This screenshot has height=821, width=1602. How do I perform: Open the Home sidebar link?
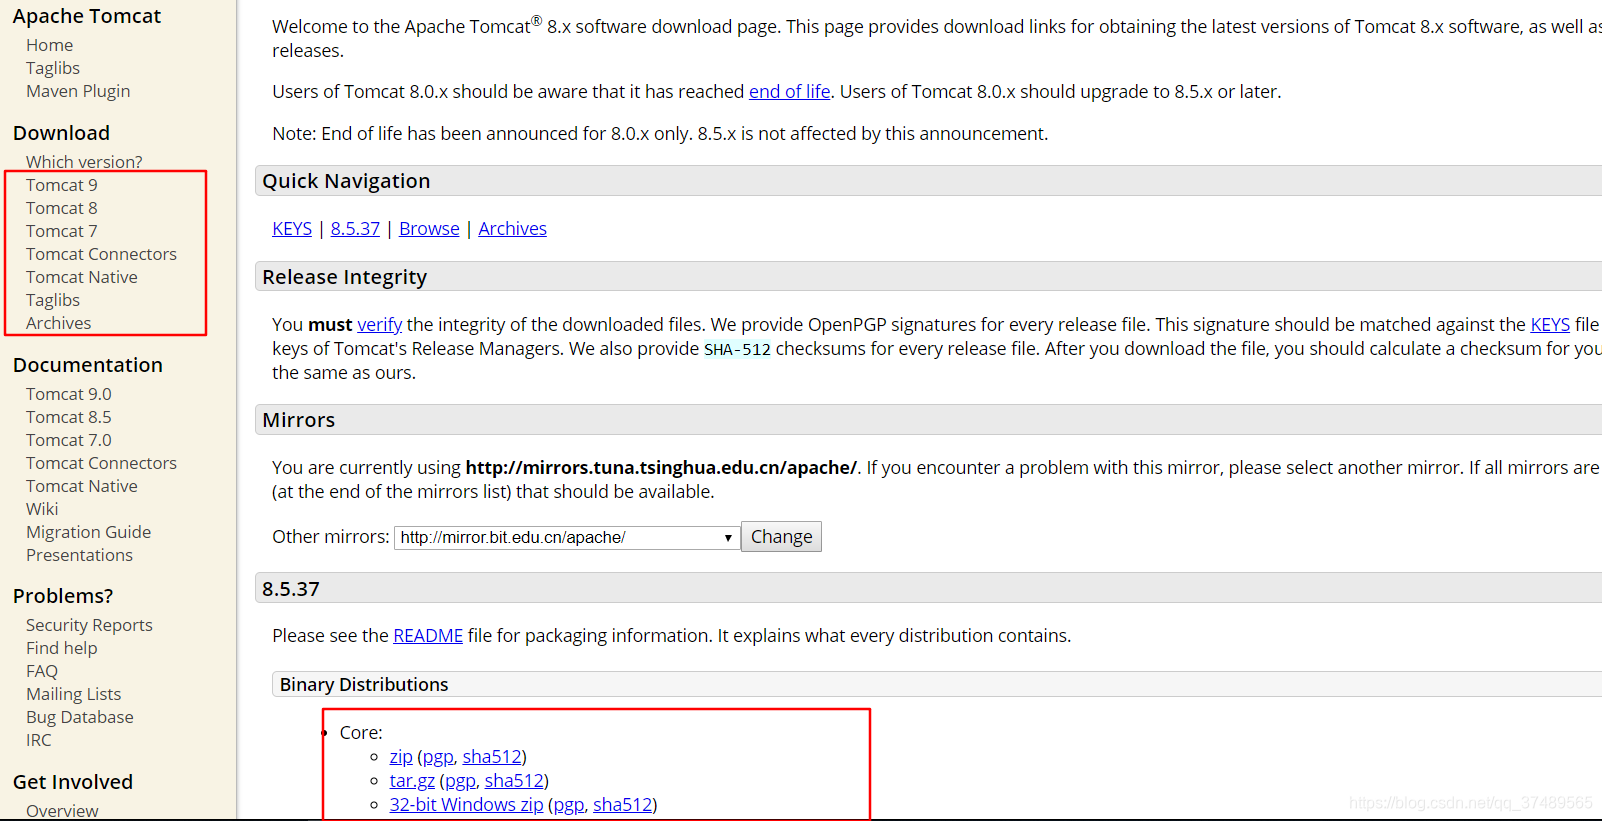pos(49,45)
